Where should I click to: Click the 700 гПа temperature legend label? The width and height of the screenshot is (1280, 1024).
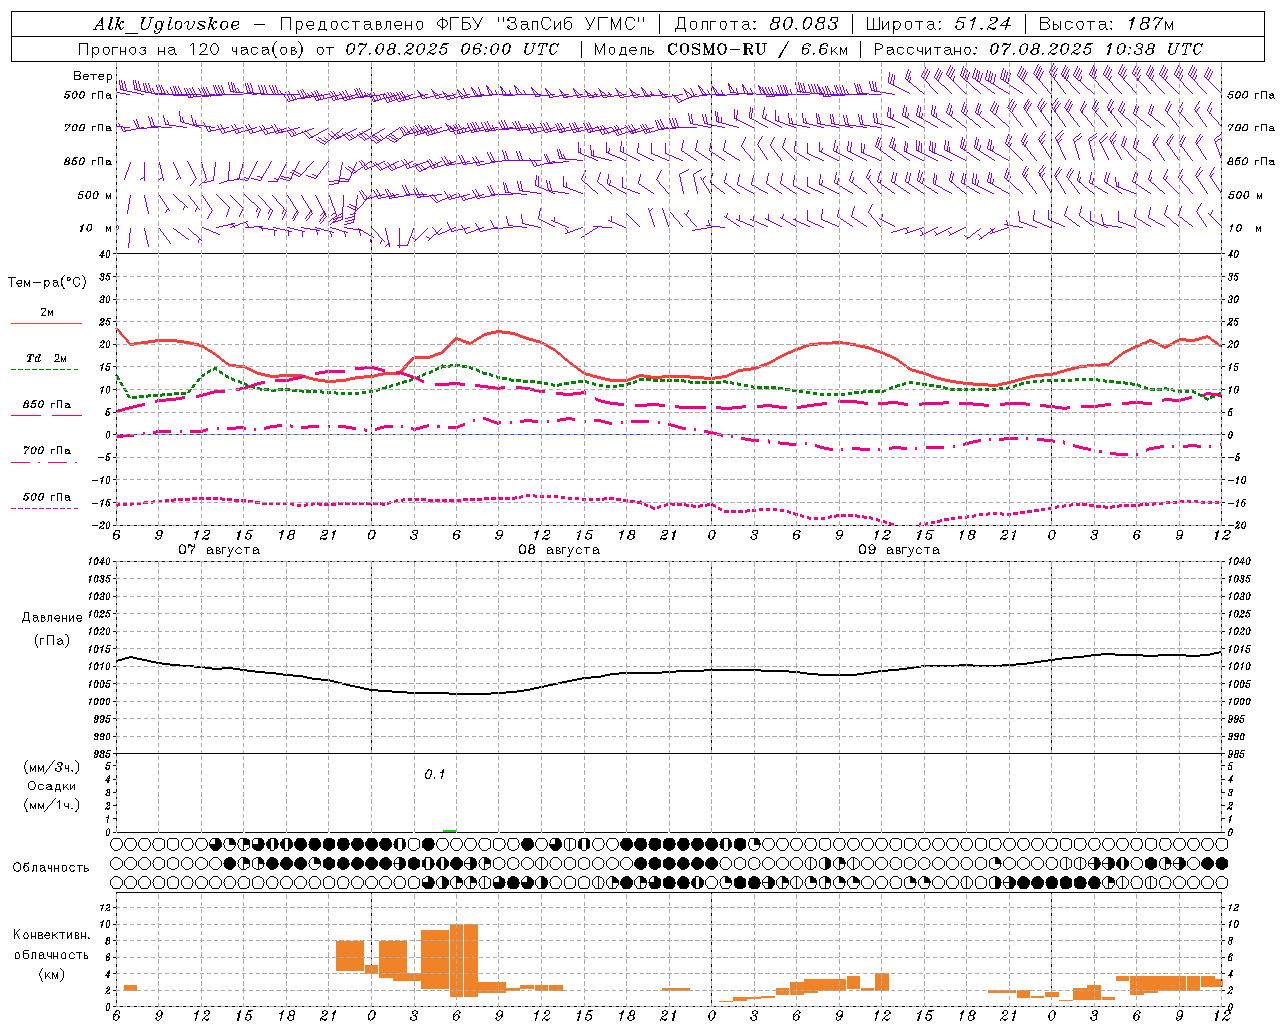[47, 451]
